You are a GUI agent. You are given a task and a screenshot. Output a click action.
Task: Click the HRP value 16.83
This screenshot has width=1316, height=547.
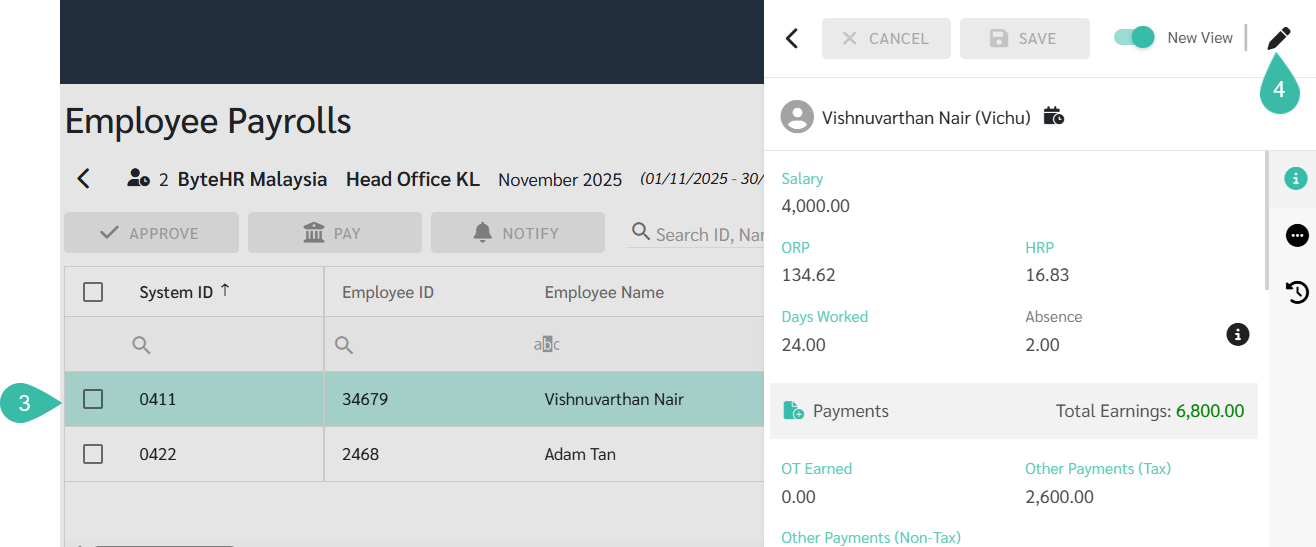coord(1047,275)
